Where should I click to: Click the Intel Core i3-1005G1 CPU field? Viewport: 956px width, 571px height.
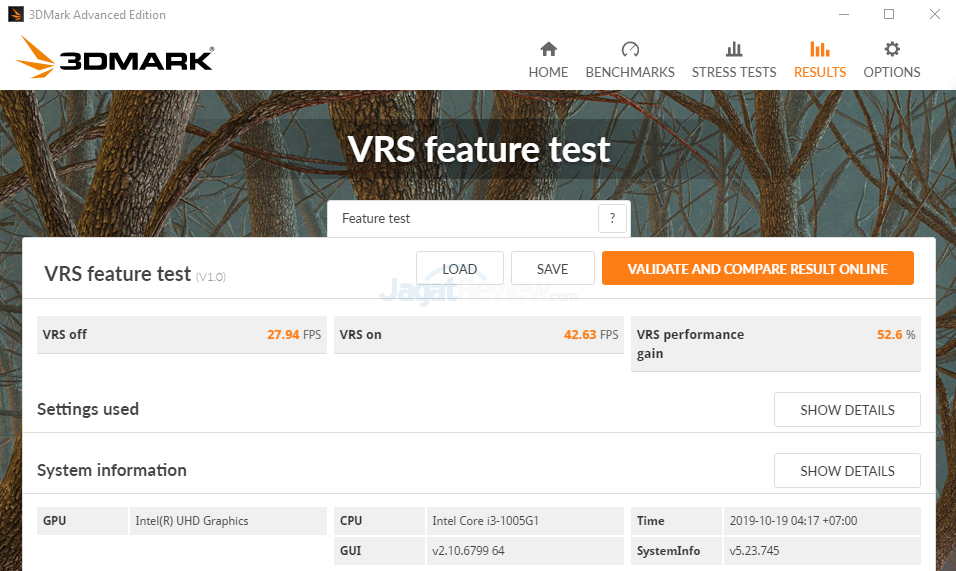pyautogui.click(x=526, y=521)
